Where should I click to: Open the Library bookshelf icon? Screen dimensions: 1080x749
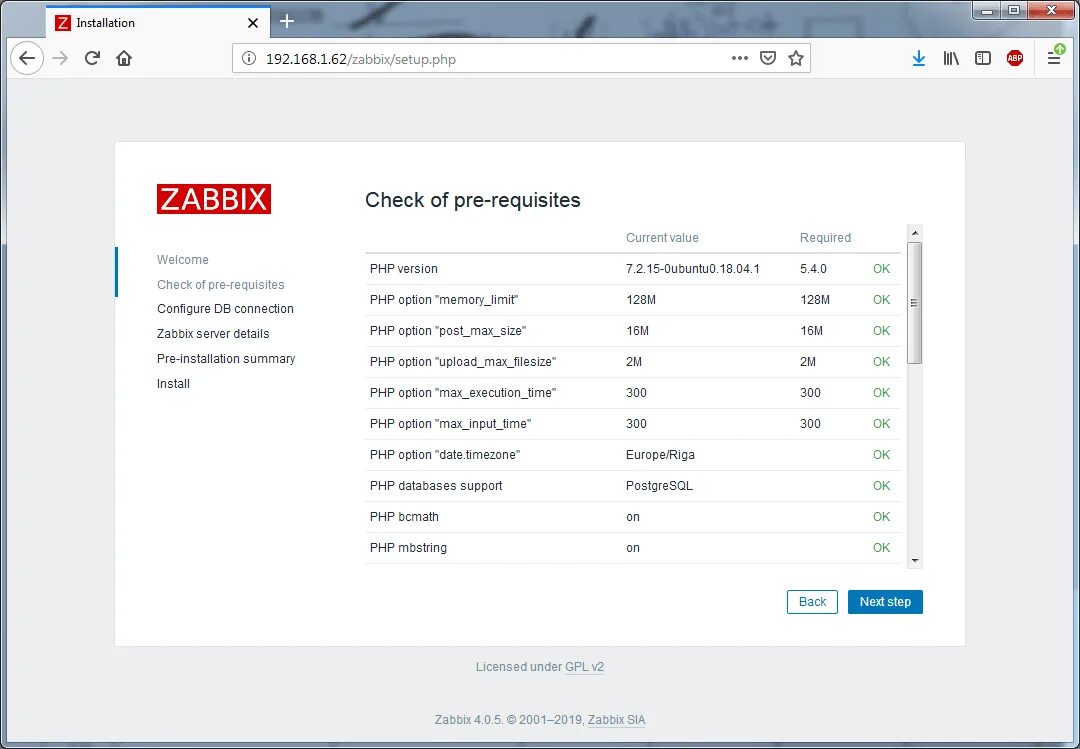[x=951, y=59]
